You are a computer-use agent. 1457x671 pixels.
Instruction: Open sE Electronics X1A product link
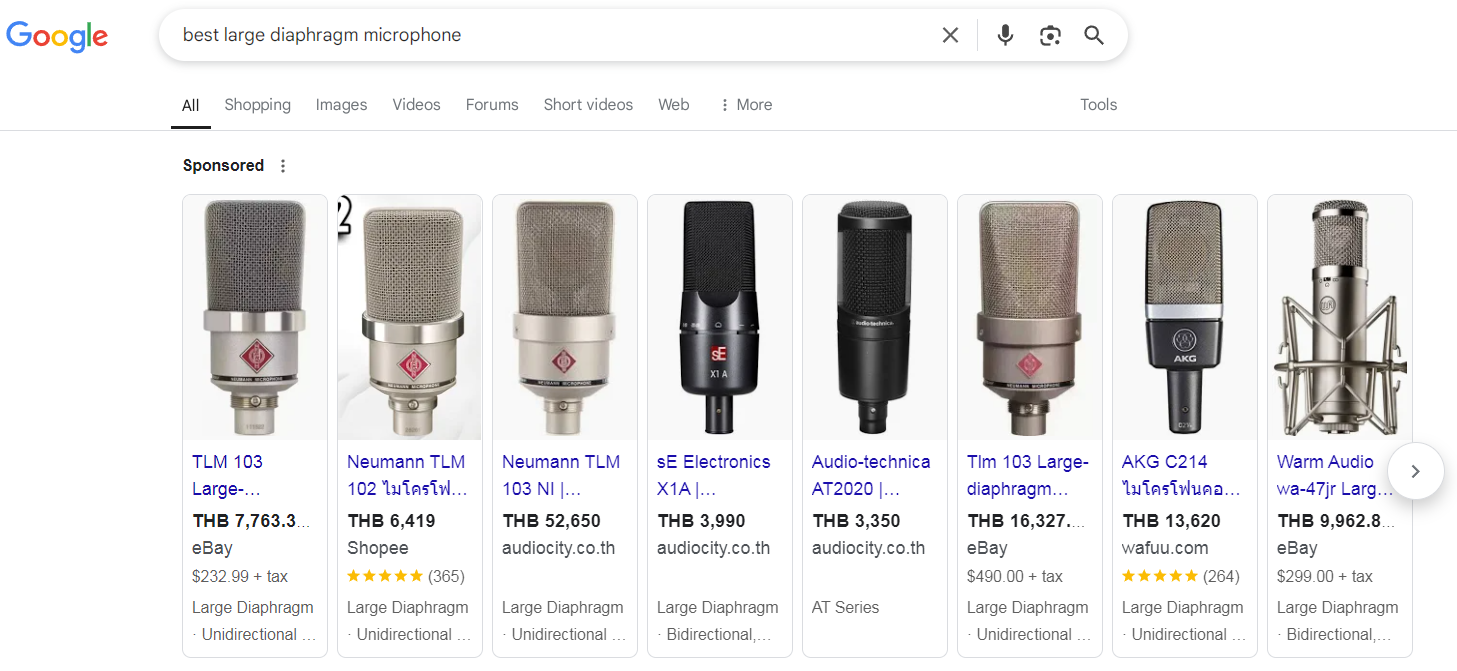point(714,475)
